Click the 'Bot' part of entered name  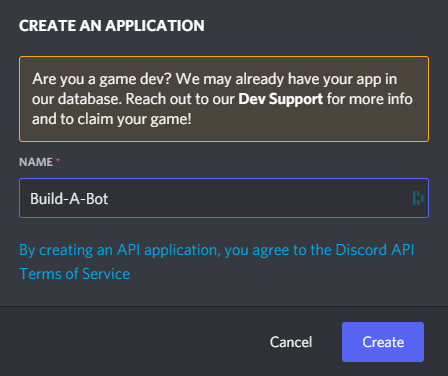[97, 199]
